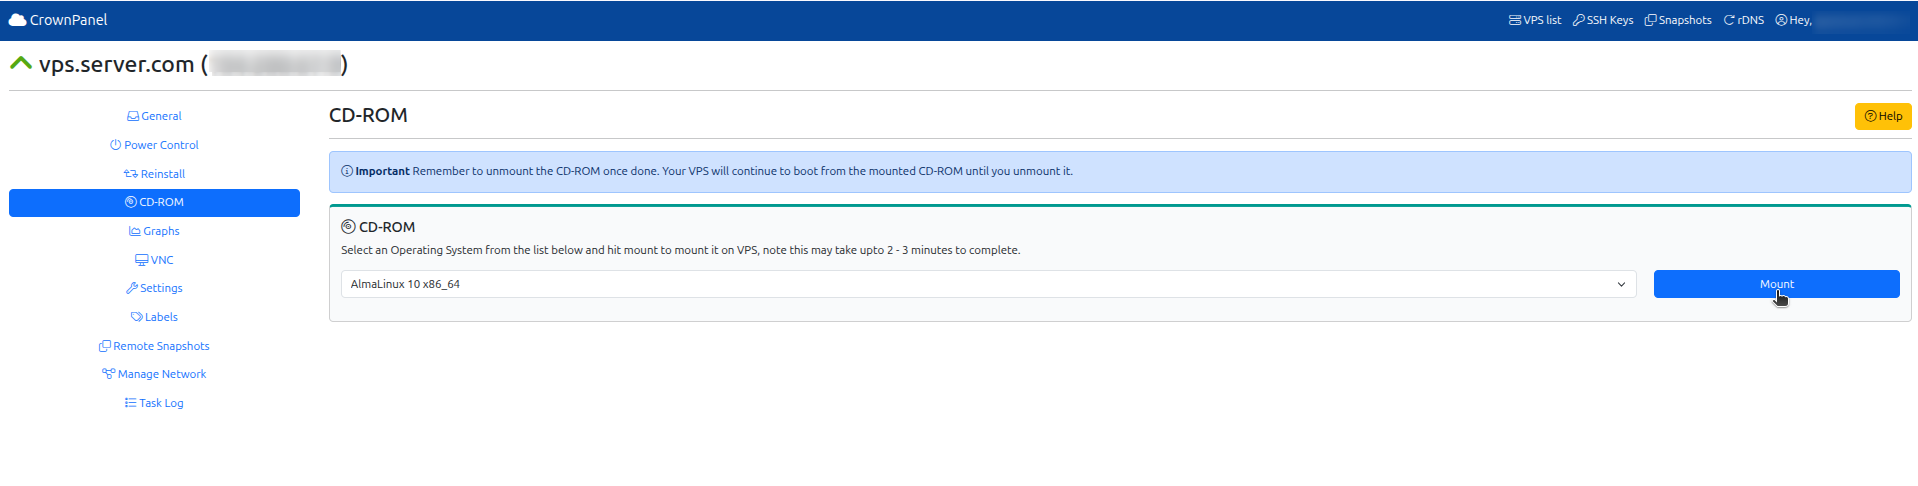Image resolution: width=1918 pixels, height=486 pixels.
Task: Click the CD-ROM page heading text
Action: click(368, 115)
